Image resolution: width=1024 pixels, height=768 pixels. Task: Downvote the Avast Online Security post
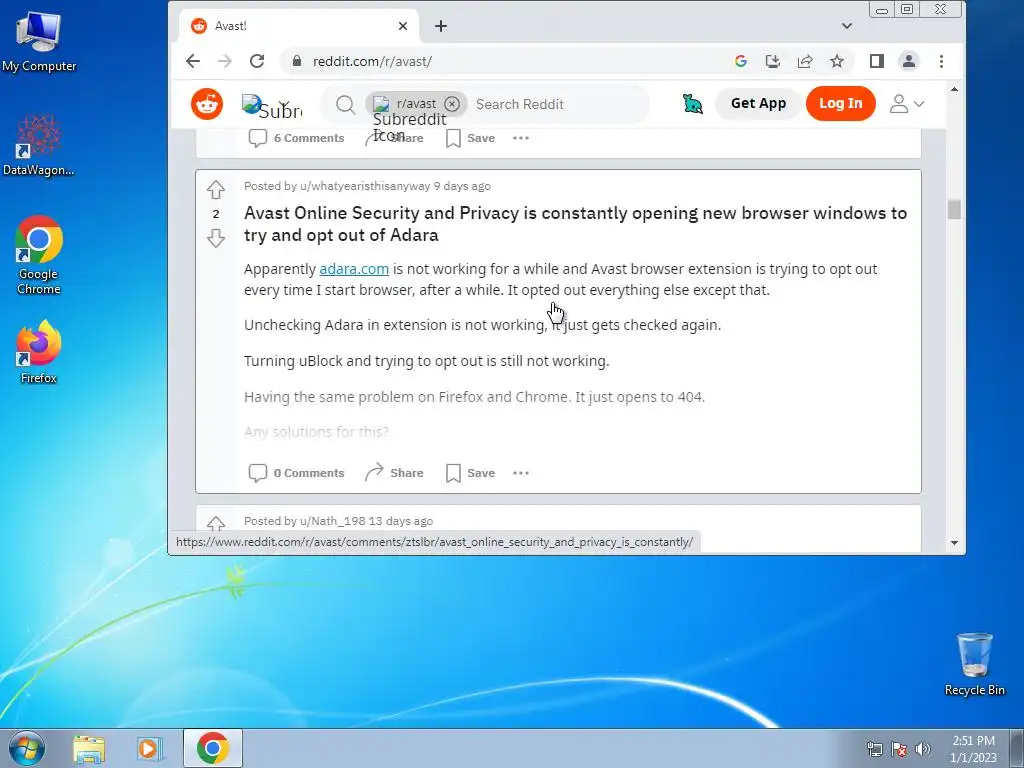pos(216,238)
